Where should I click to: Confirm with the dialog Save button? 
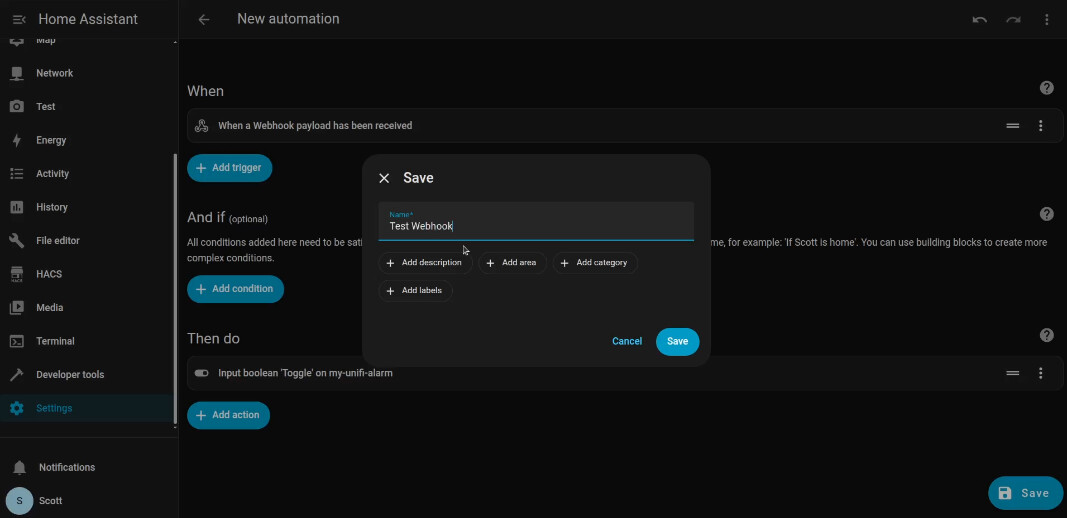677,341
